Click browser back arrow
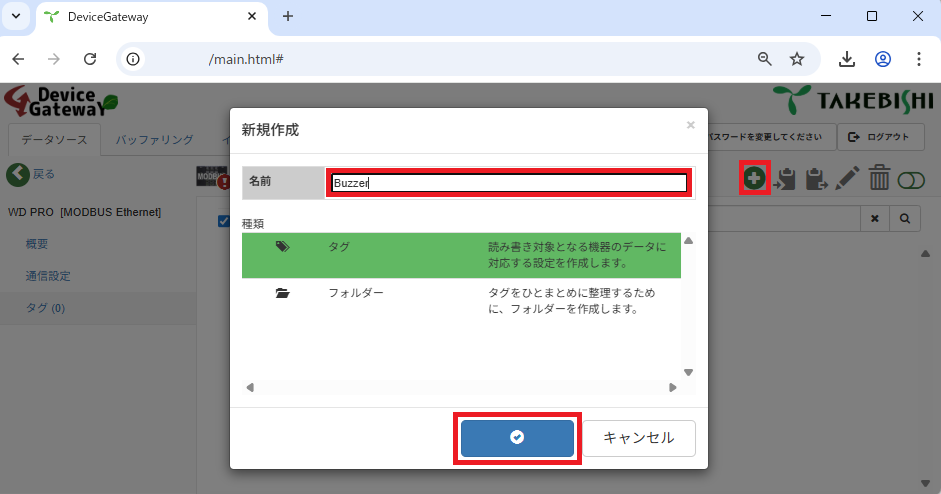The image size is (941, 494). pyautogui.click(x=19, y=59)
